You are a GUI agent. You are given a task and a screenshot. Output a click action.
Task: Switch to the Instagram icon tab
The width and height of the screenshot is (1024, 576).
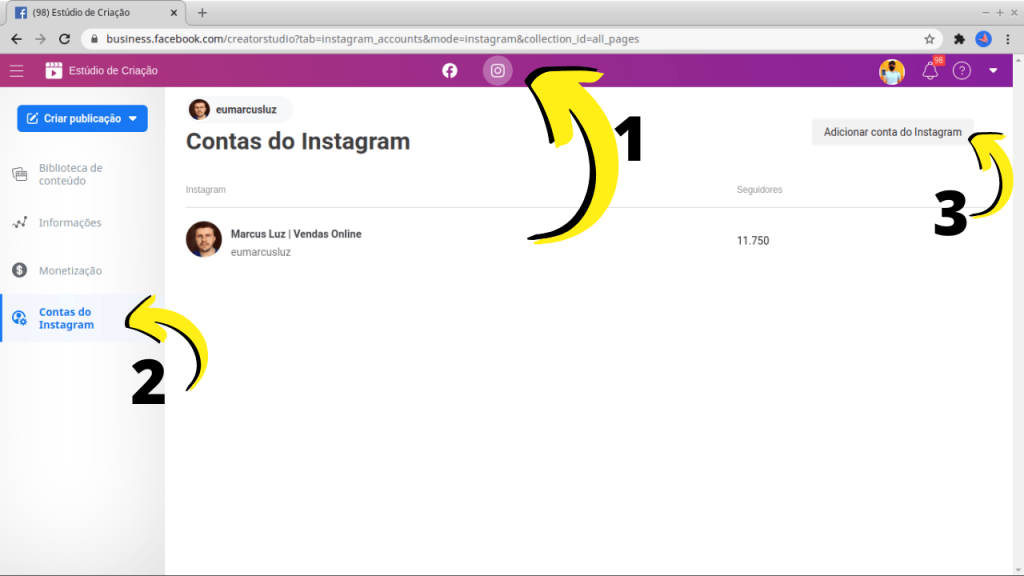[x=498, y=71]
